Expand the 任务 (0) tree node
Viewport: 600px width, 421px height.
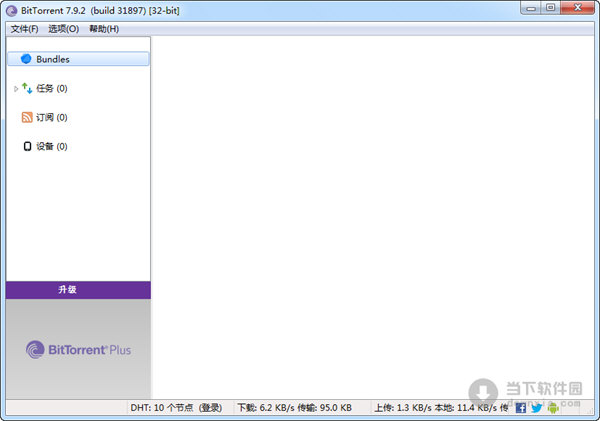point(16,89)
